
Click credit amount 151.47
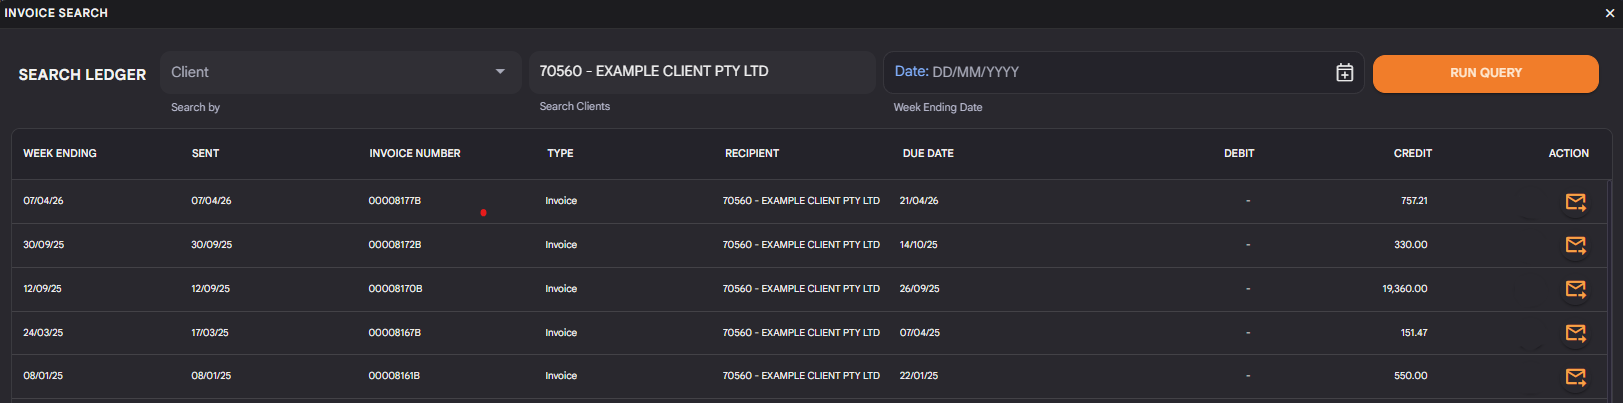click(x=1414, y=333)
